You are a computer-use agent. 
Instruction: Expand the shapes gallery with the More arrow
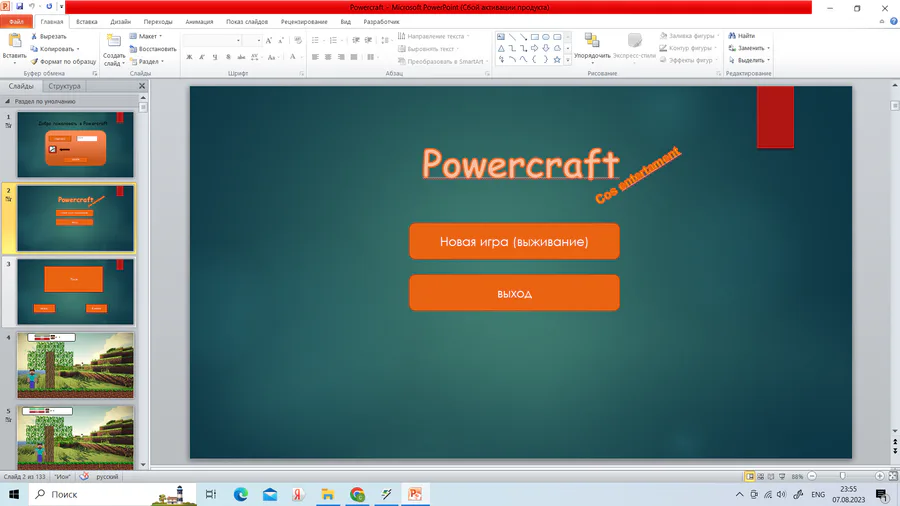point(568,60)
